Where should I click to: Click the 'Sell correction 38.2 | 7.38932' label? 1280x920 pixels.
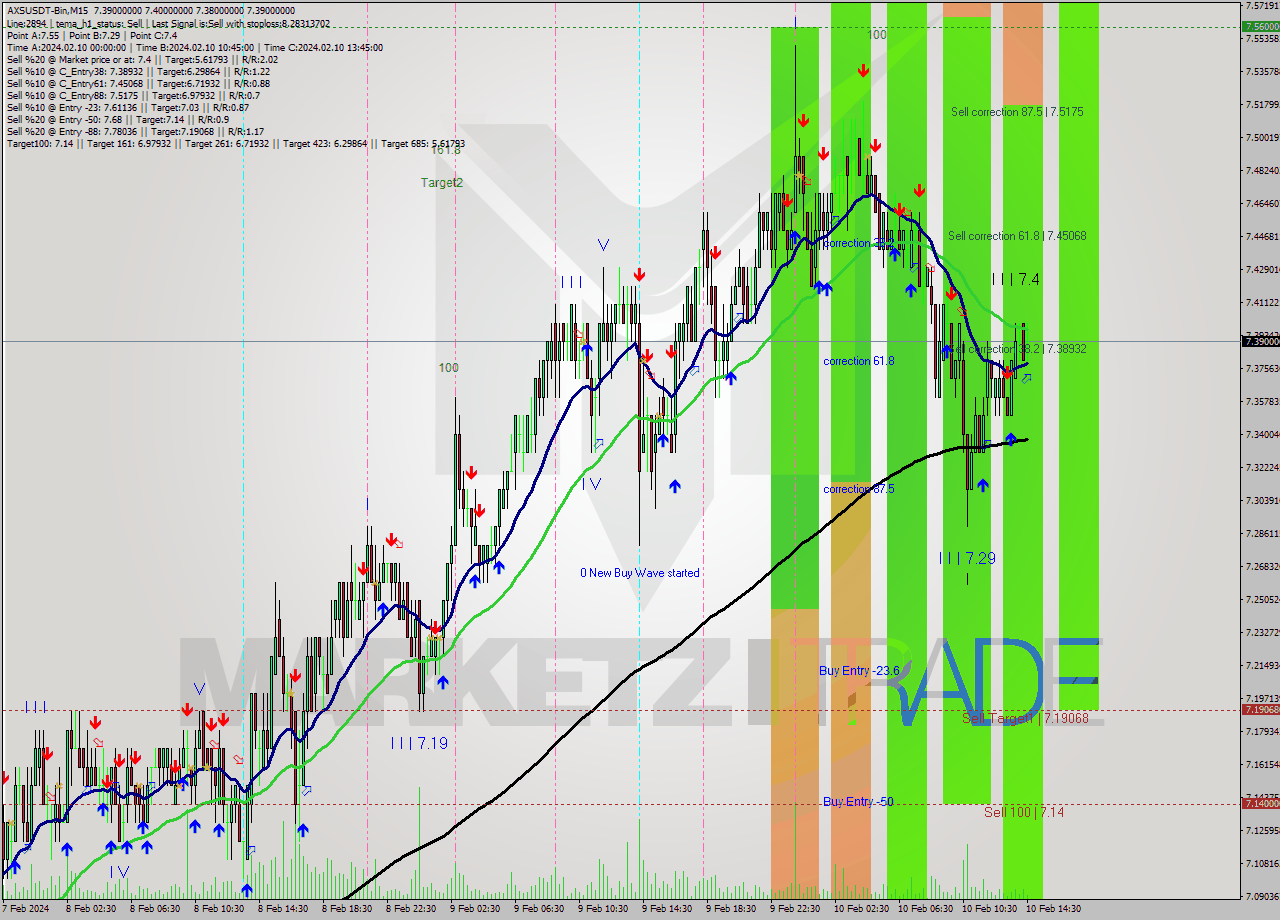(x=1017, y=349)
